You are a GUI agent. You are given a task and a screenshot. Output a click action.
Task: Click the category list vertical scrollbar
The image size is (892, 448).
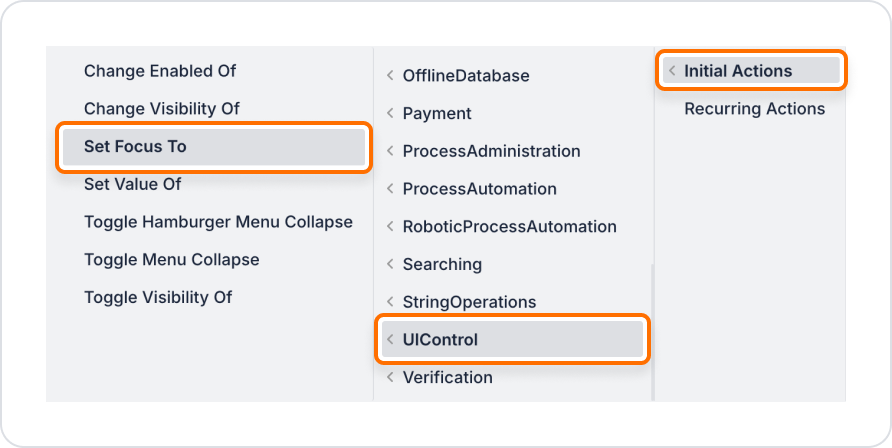(x=653, y=331)
